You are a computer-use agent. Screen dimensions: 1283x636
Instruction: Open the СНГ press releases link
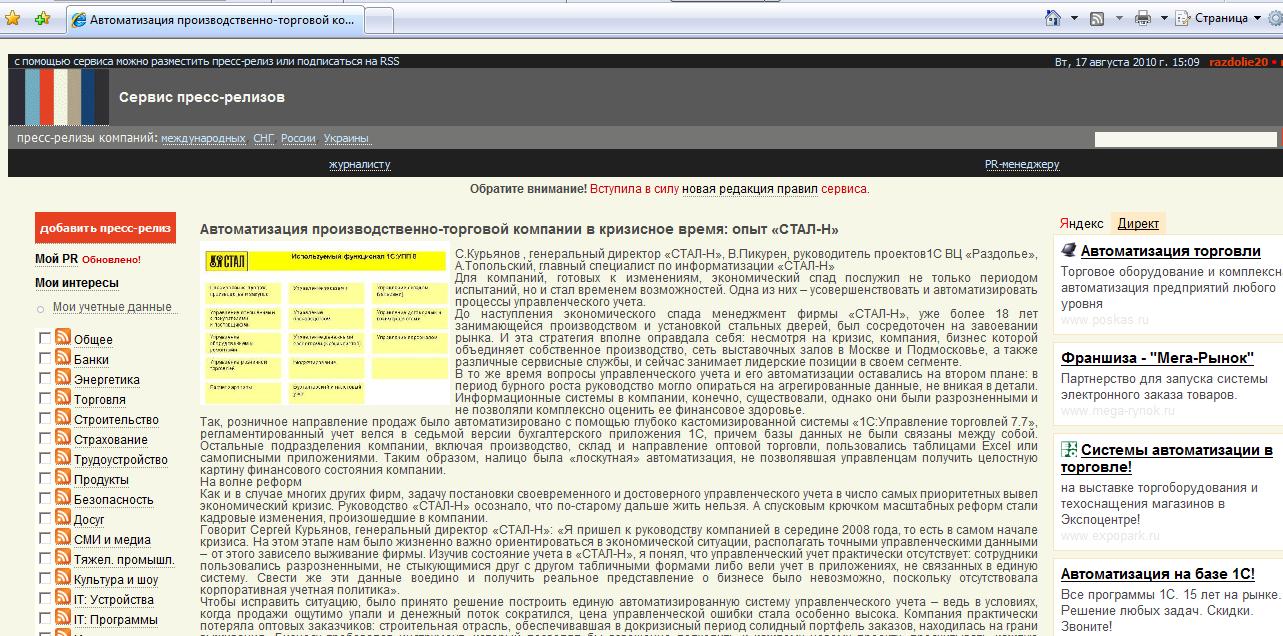click(264, 139)
